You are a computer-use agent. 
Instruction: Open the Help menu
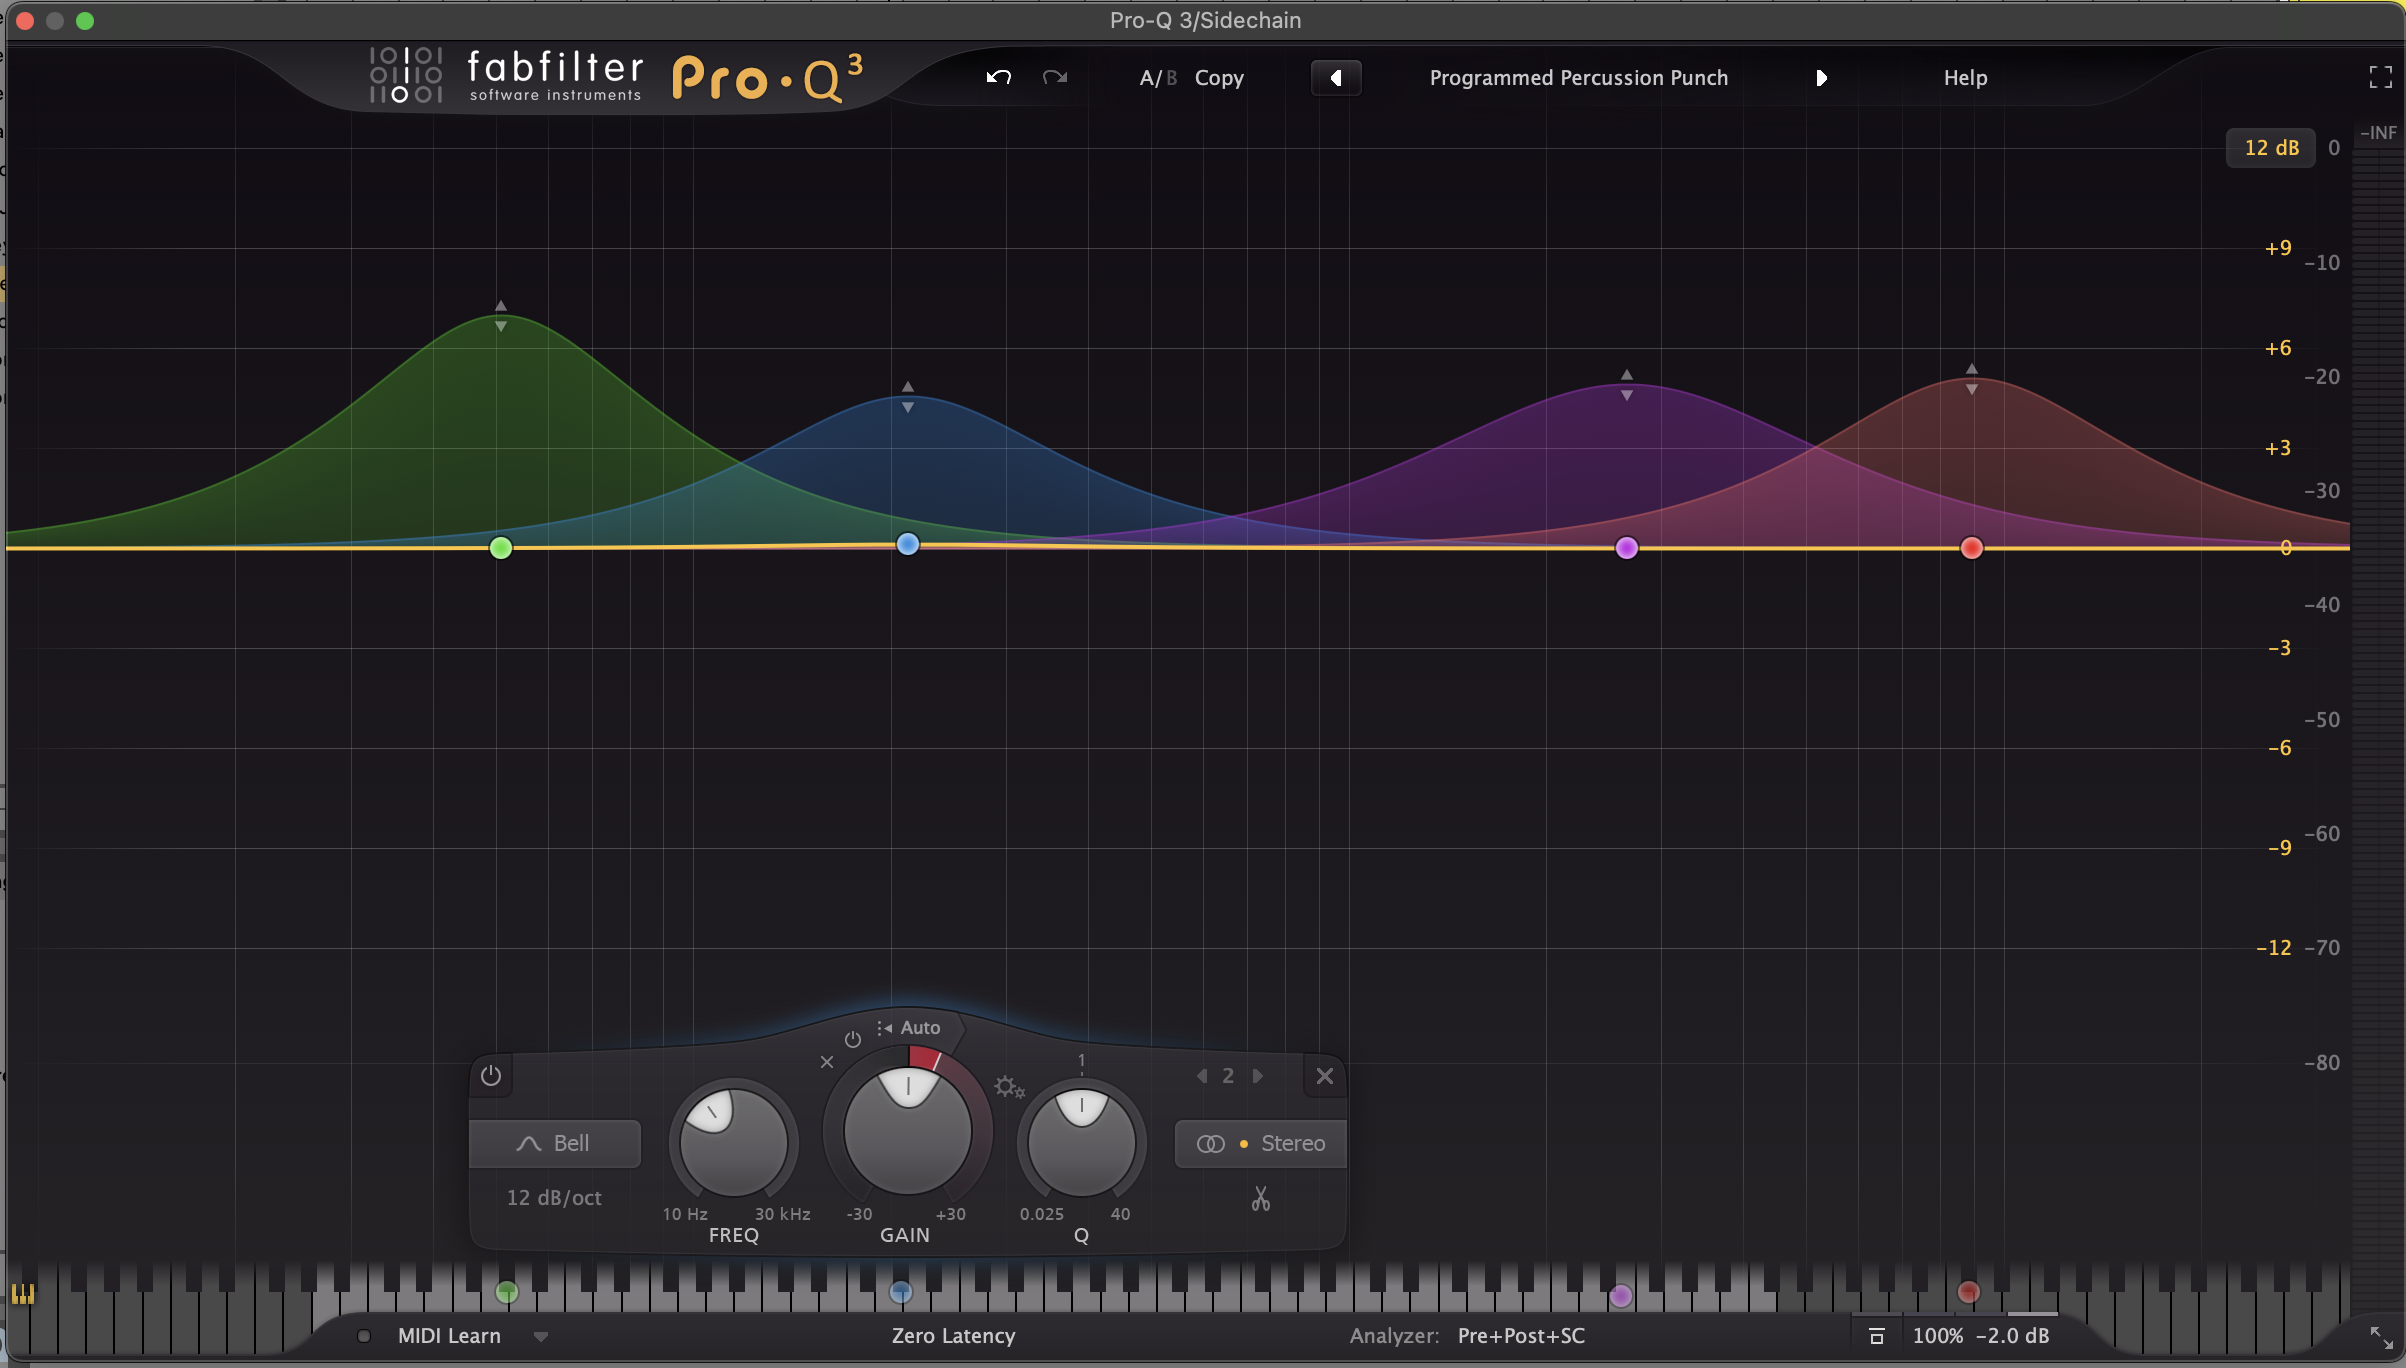point(1965,77)
